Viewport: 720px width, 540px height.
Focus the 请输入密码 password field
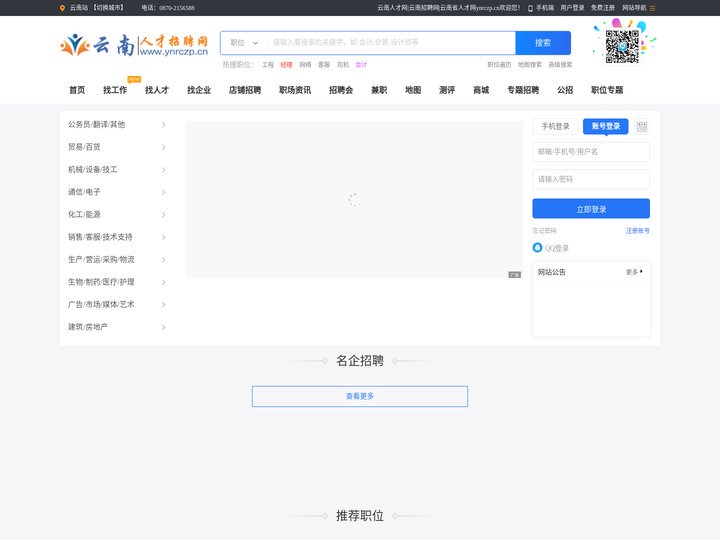[591, 179]
